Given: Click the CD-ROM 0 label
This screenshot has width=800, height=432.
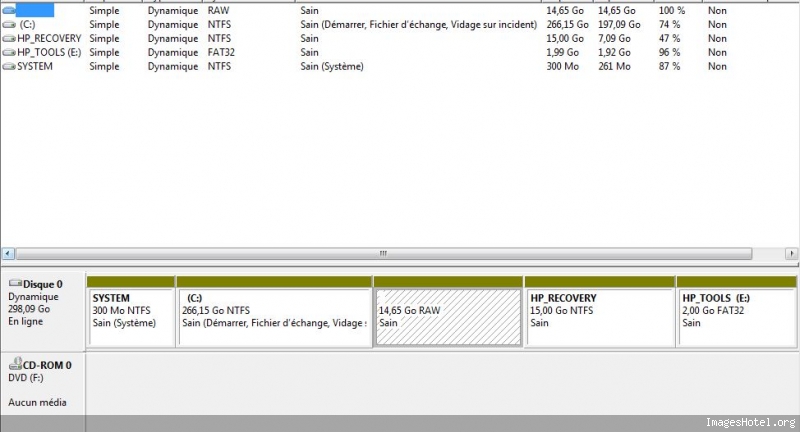Looking at the screenshot, I should (47, 365).
